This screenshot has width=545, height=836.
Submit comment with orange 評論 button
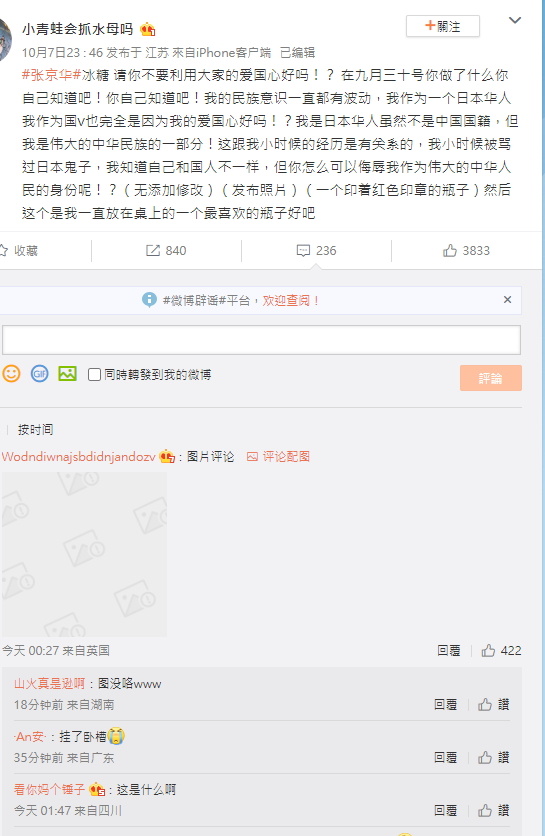(491, 378)
